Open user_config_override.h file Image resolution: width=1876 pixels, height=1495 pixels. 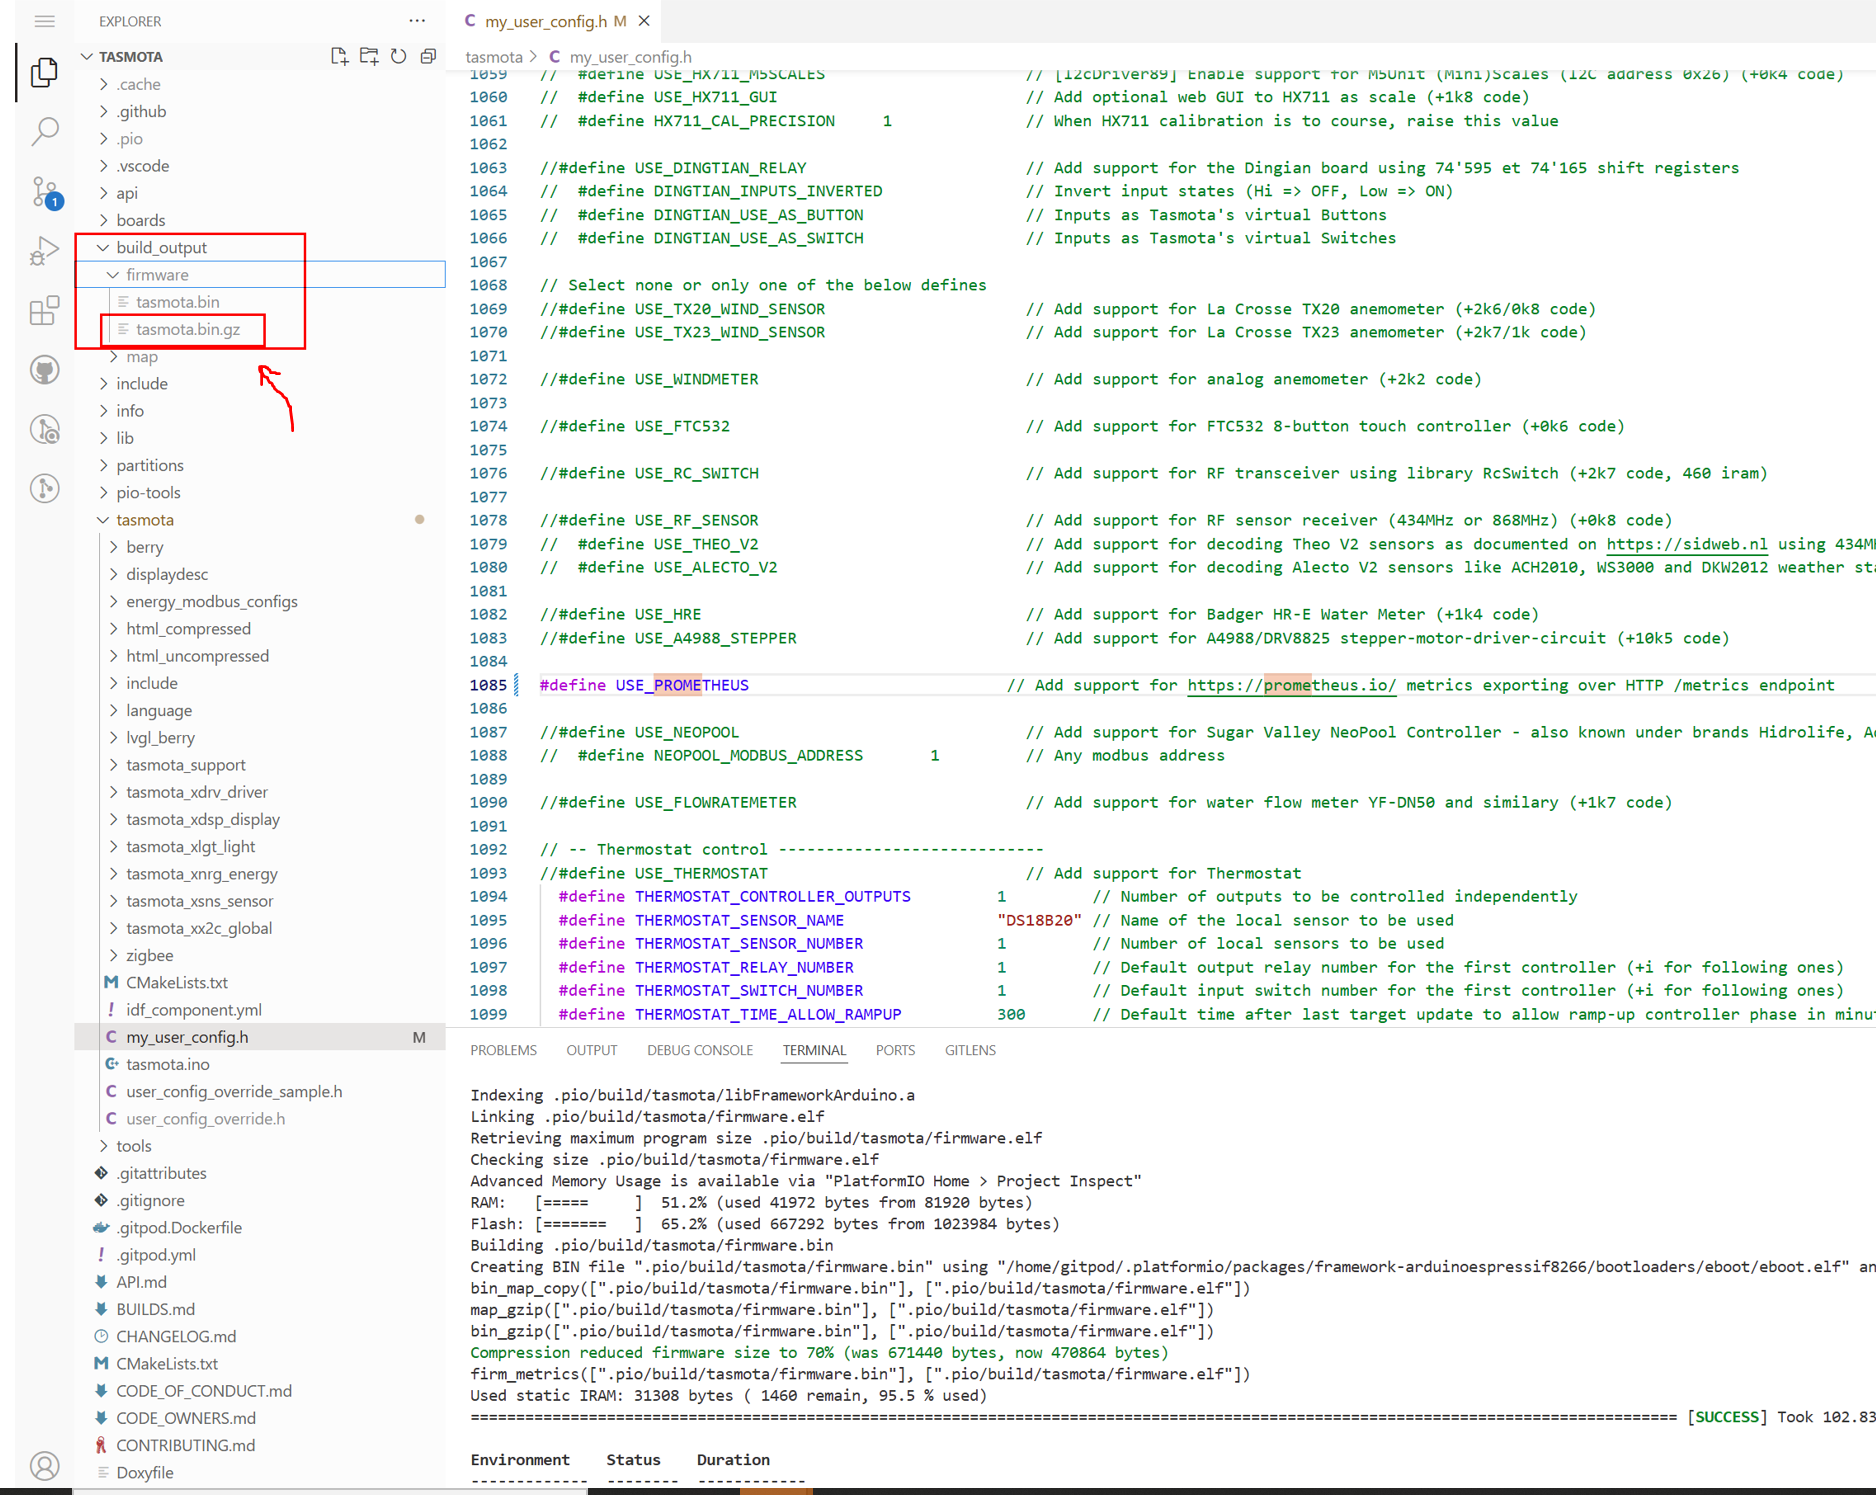(205, 1118)
